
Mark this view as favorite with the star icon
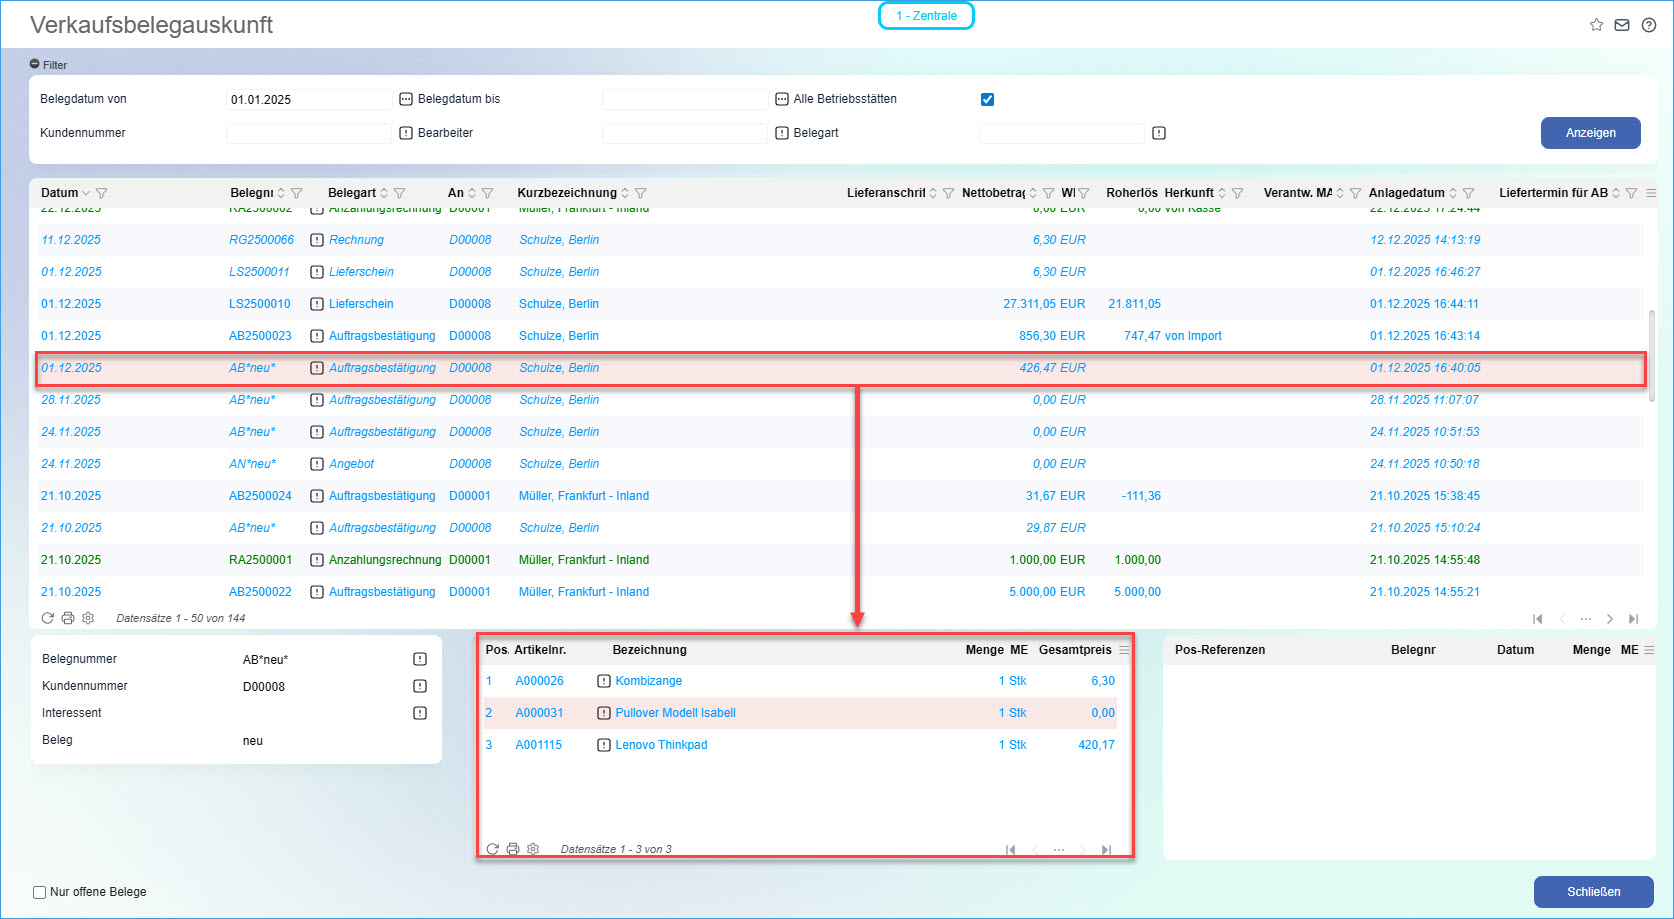pos(1596,25)
